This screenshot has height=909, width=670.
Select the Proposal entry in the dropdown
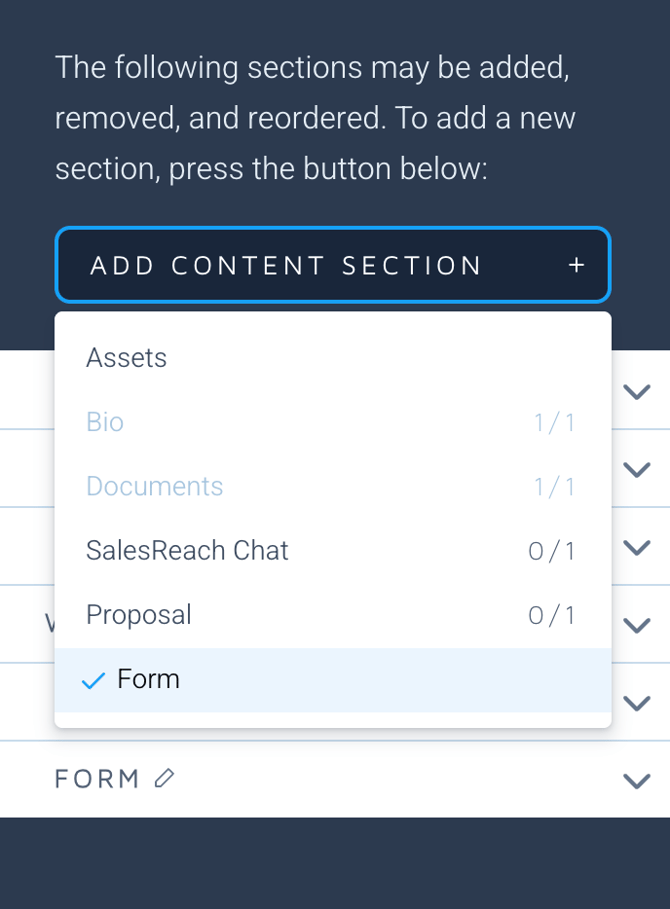coord(139,614)
